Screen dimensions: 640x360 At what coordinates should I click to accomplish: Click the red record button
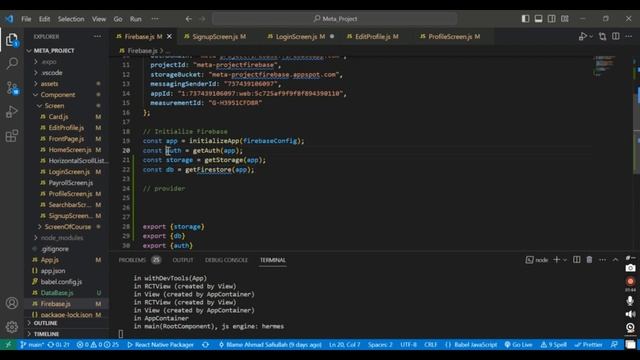point(630,281)
